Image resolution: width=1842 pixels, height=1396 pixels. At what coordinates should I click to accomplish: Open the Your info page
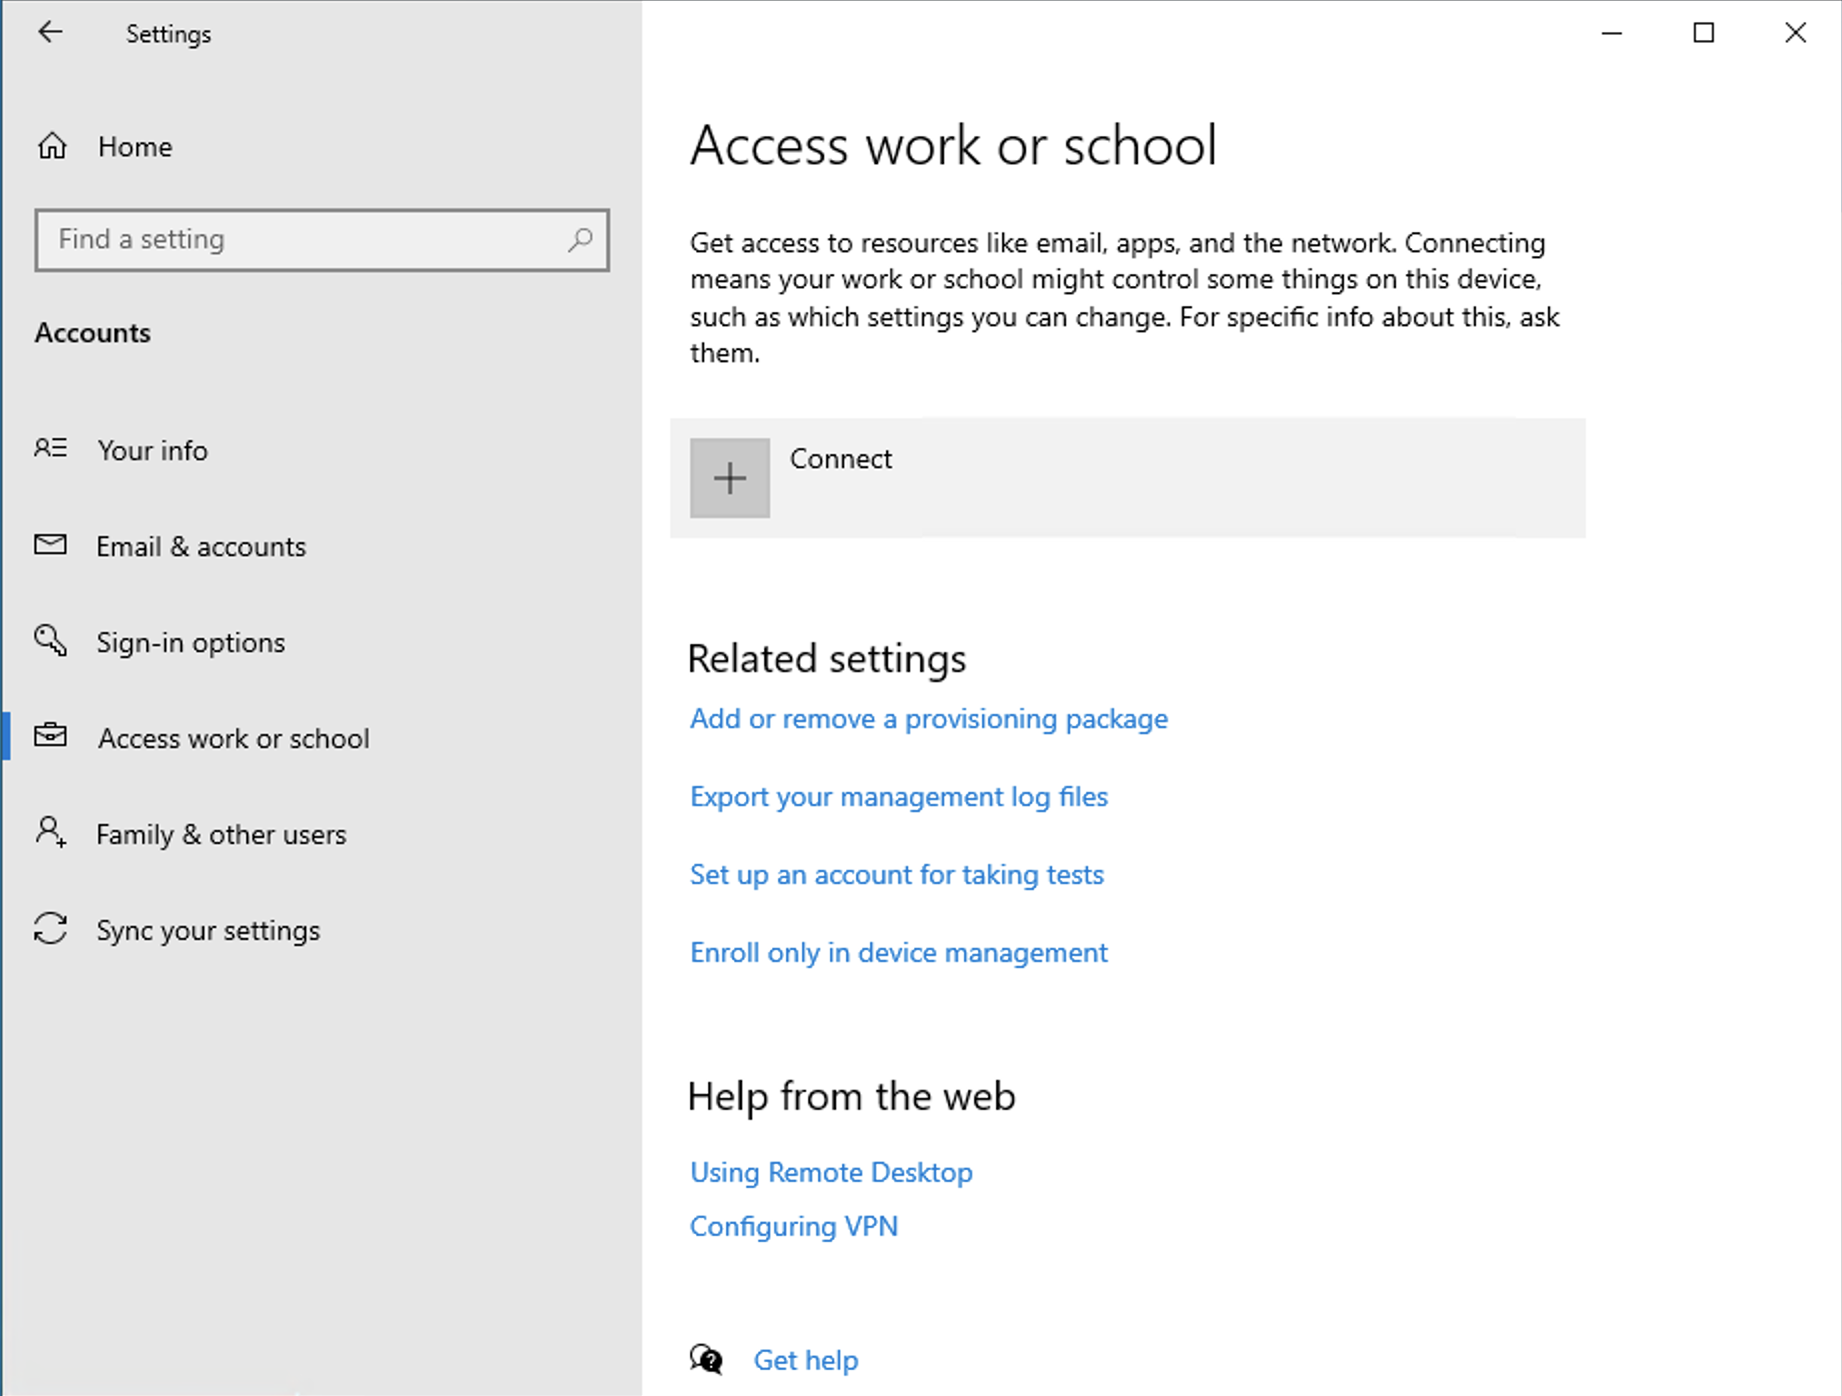[152, 451]
